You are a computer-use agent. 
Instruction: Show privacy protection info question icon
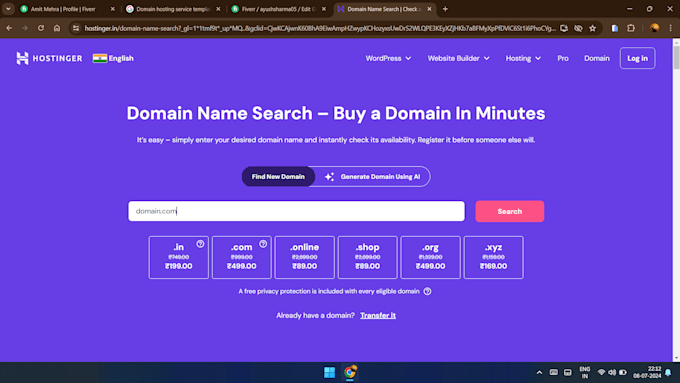click(427, 291)
